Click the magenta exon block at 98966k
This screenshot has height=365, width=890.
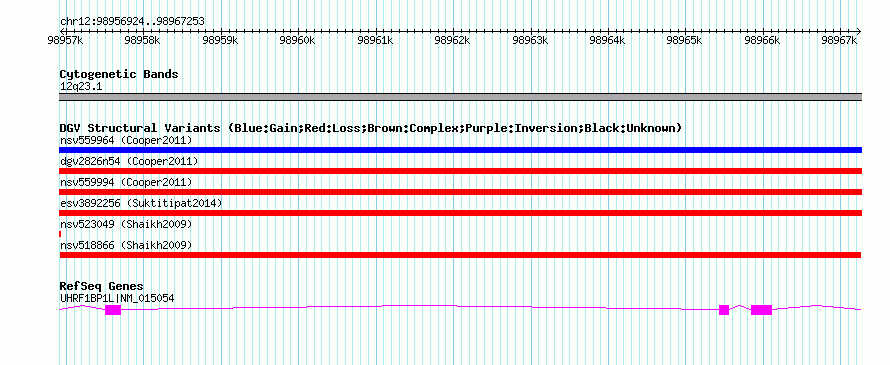point(761,309)
